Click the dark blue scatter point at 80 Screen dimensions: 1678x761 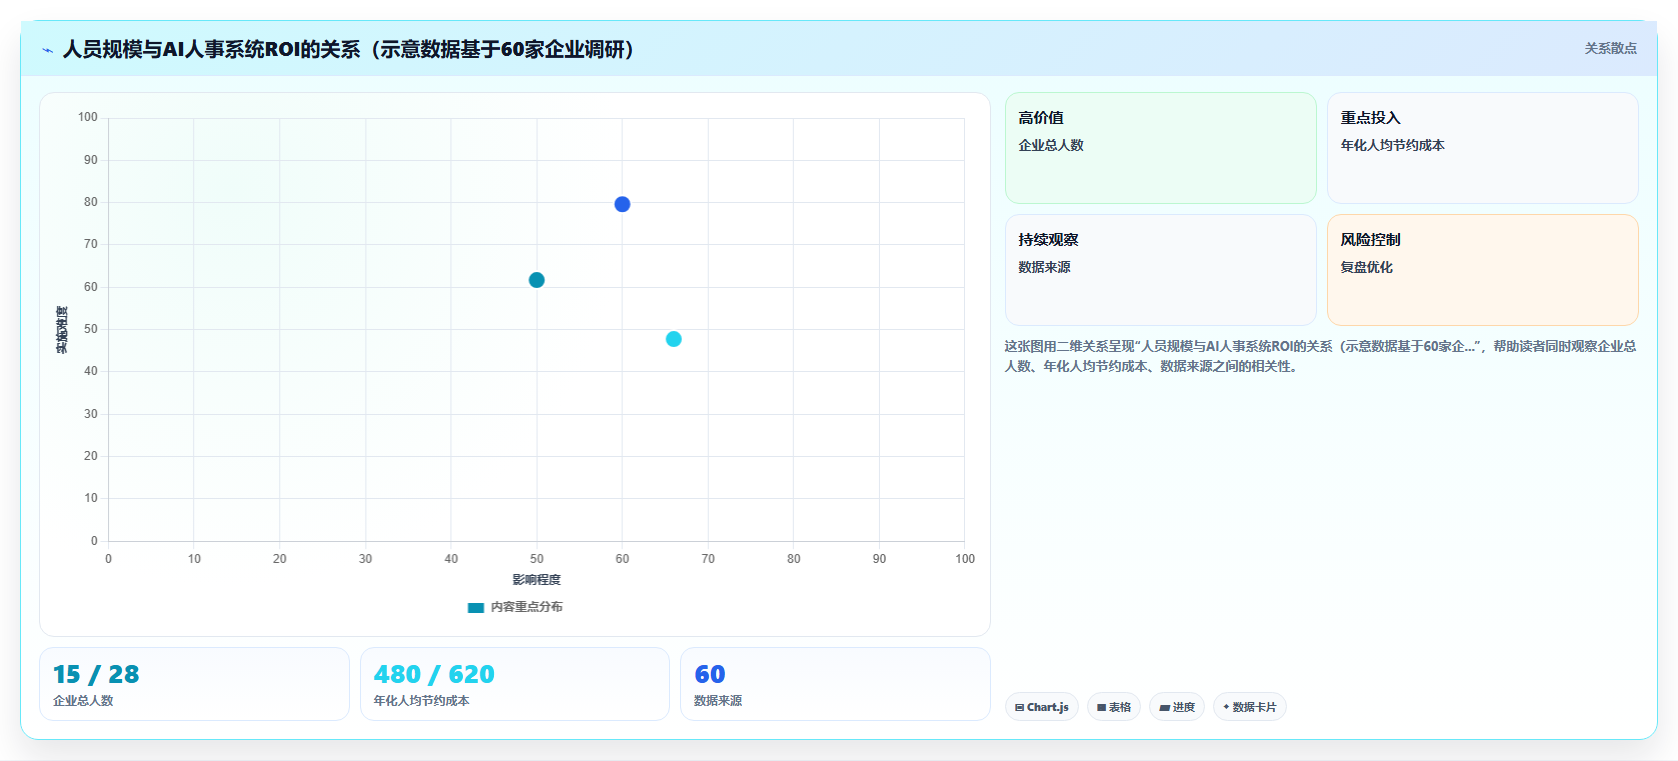pyautogui.click(x=622, y=204)
